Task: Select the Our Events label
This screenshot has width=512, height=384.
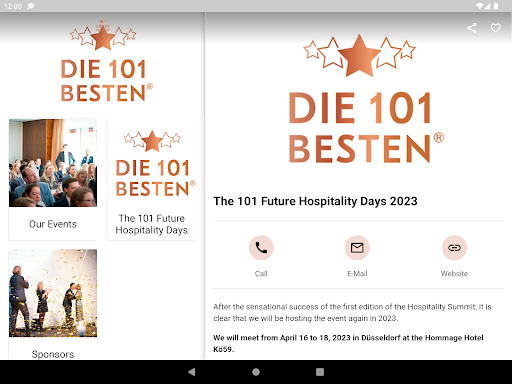Action: (x=53, y=224)
